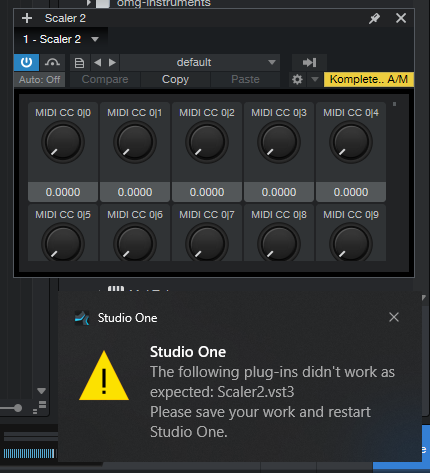Open the default preset dropdown
Image resolution: width=430 pixels, height=473 pixels.
click(x=200, y=62)
